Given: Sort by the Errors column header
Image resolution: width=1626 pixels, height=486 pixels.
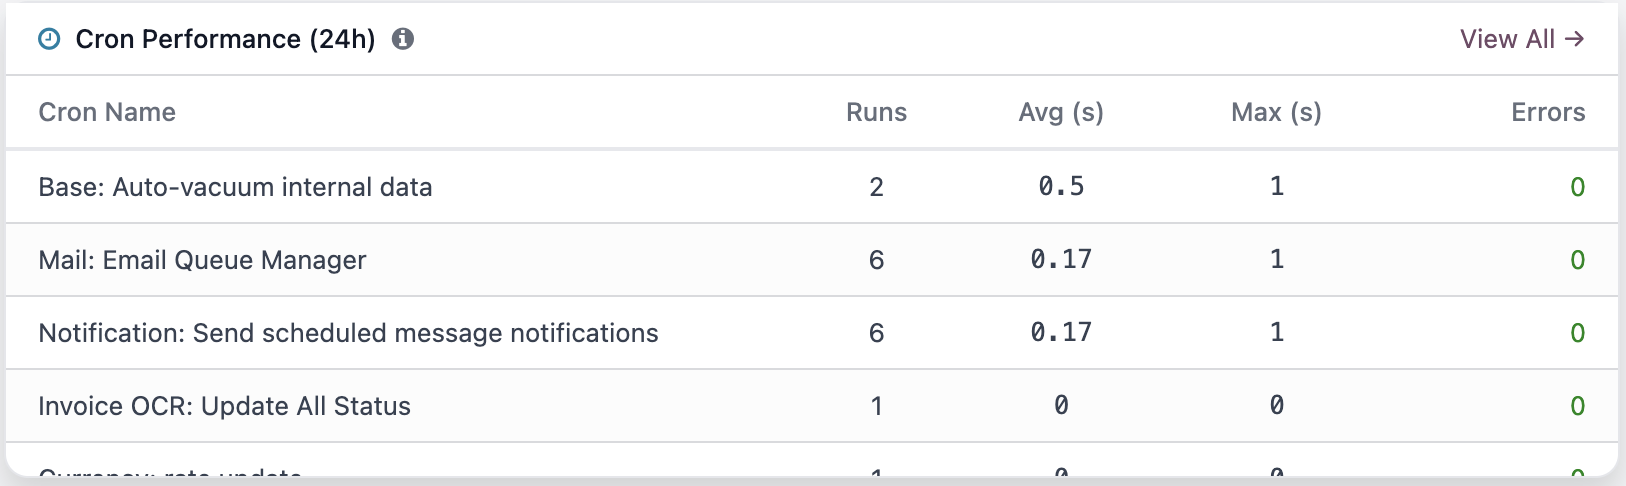Looking at the screenshot, I should point(1548,112).
